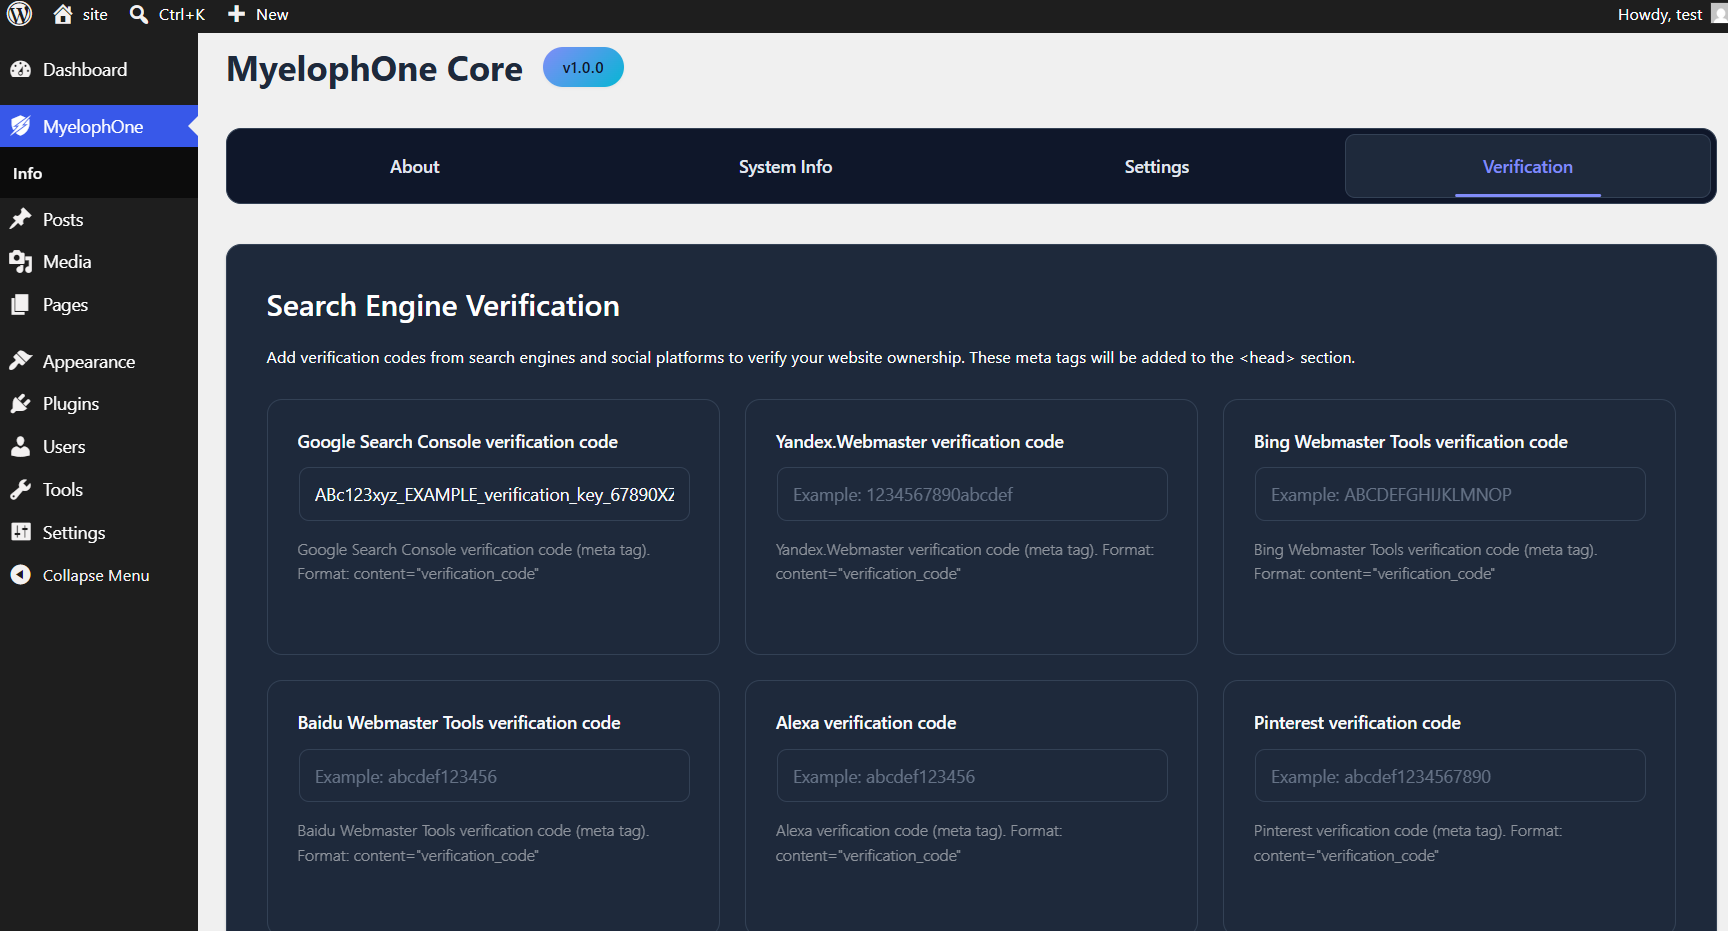
Task: Switch to the System Info tab
Action: click(x=785, y=167)
